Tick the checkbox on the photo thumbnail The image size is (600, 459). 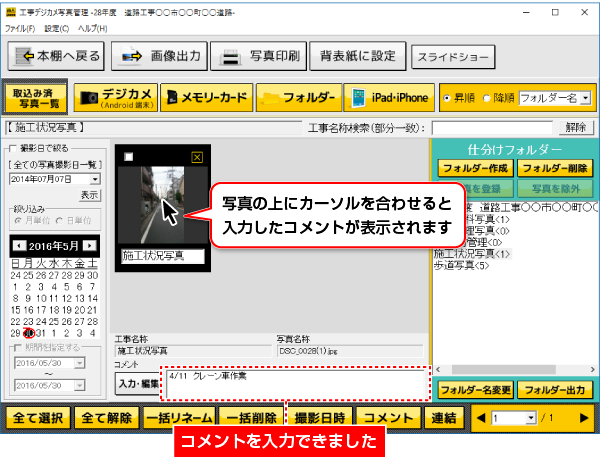(x=128, y=157)
